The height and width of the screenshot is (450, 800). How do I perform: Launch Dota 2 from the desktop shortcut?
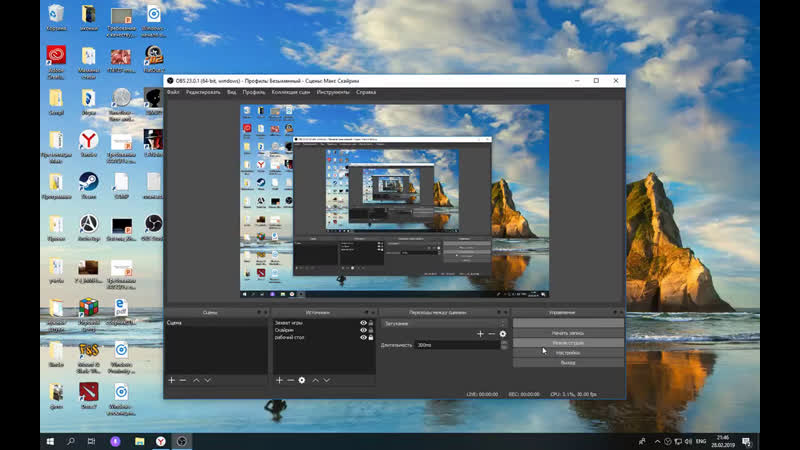point(88,396)
